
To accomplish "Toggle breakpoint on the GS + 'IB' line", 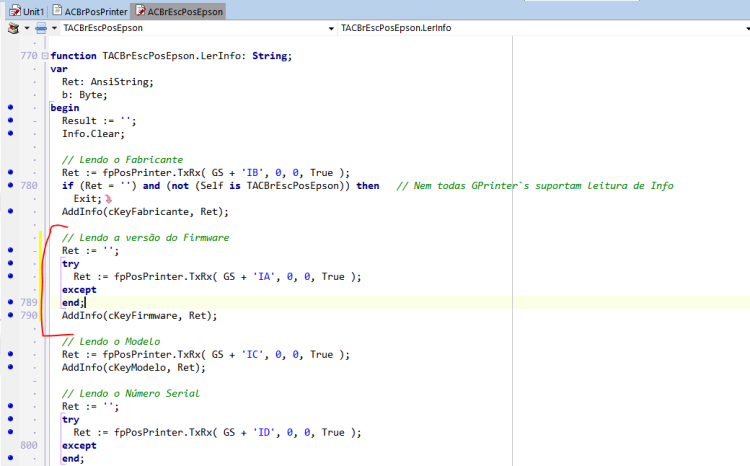I will pyautogui.click(x=11, y=172).
